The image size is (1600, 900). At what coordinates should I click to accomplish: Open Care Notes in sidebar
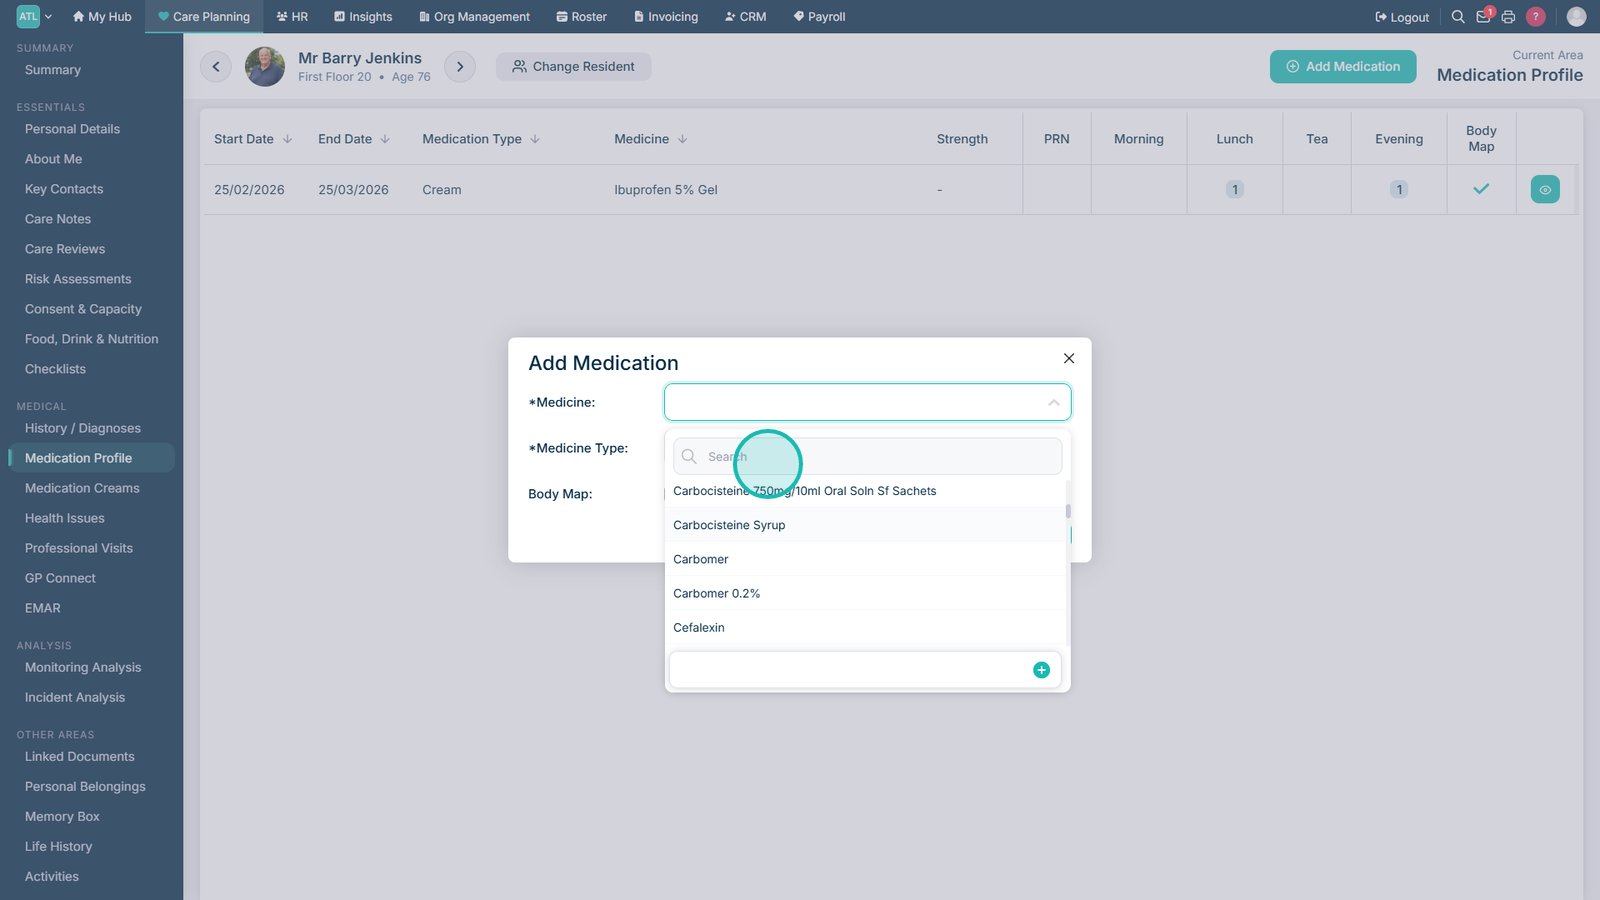58,219
